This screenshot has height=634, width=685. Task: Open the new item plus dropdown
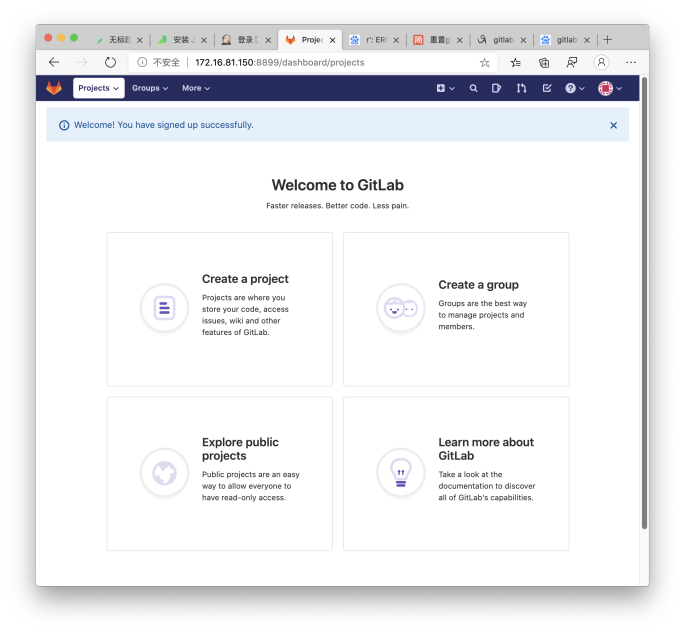[446, 88]
